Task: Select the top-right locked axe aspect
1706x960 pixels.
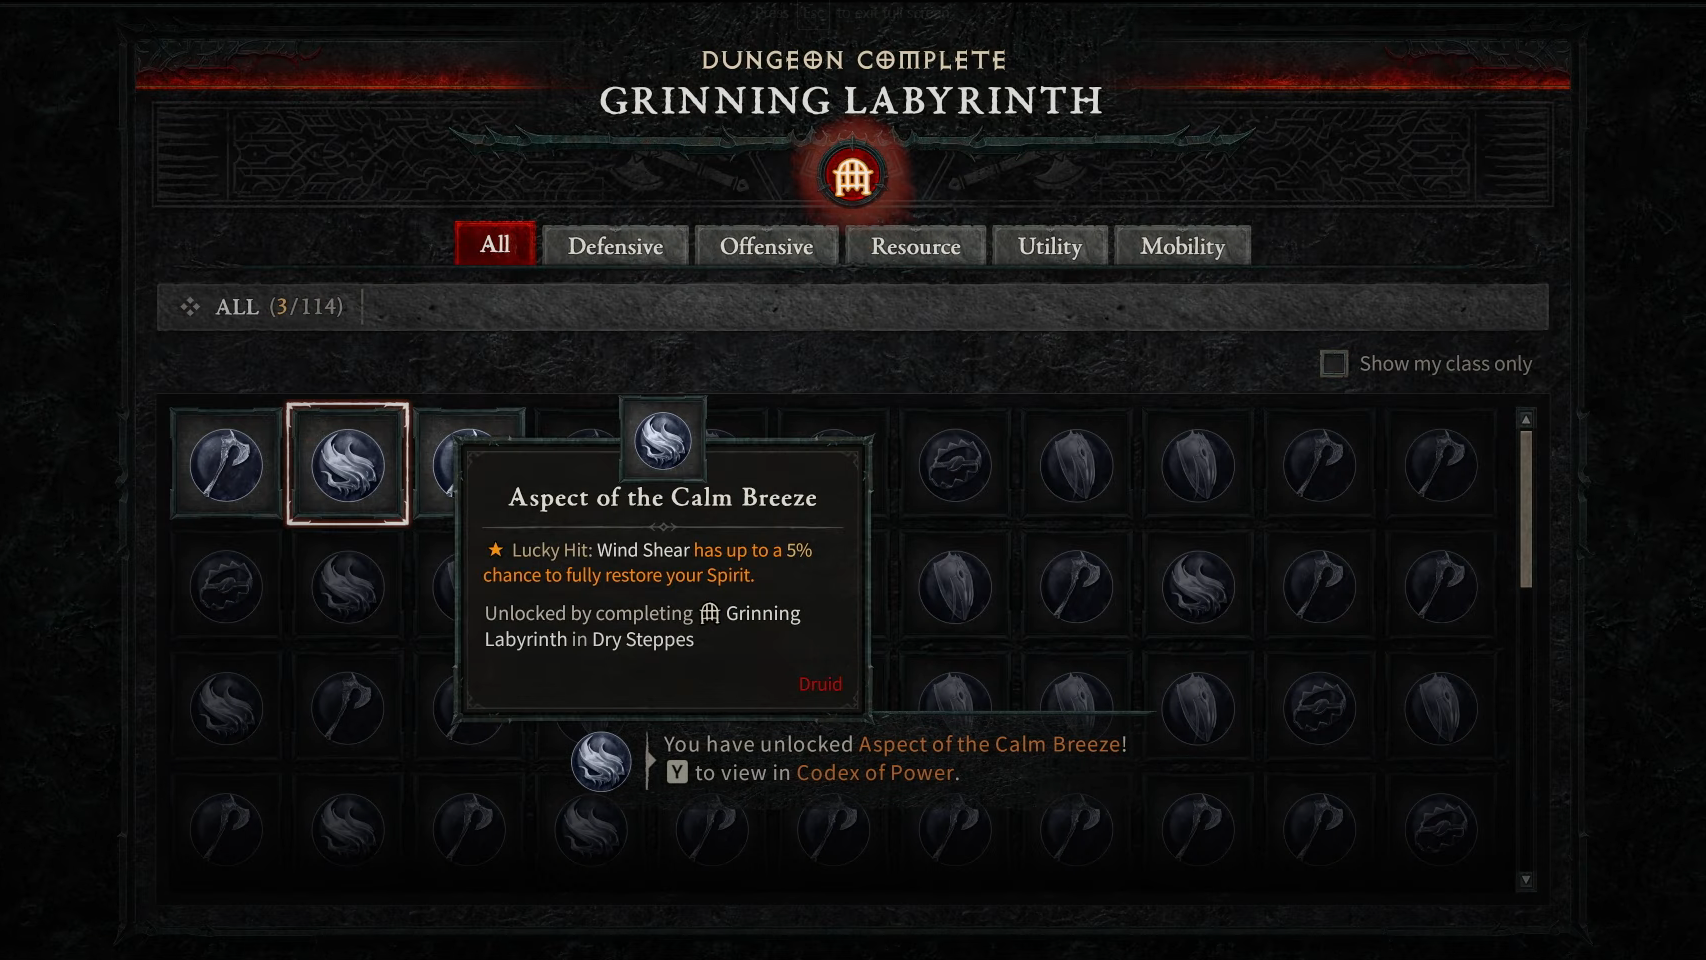Action: (x=1441, y=465)
